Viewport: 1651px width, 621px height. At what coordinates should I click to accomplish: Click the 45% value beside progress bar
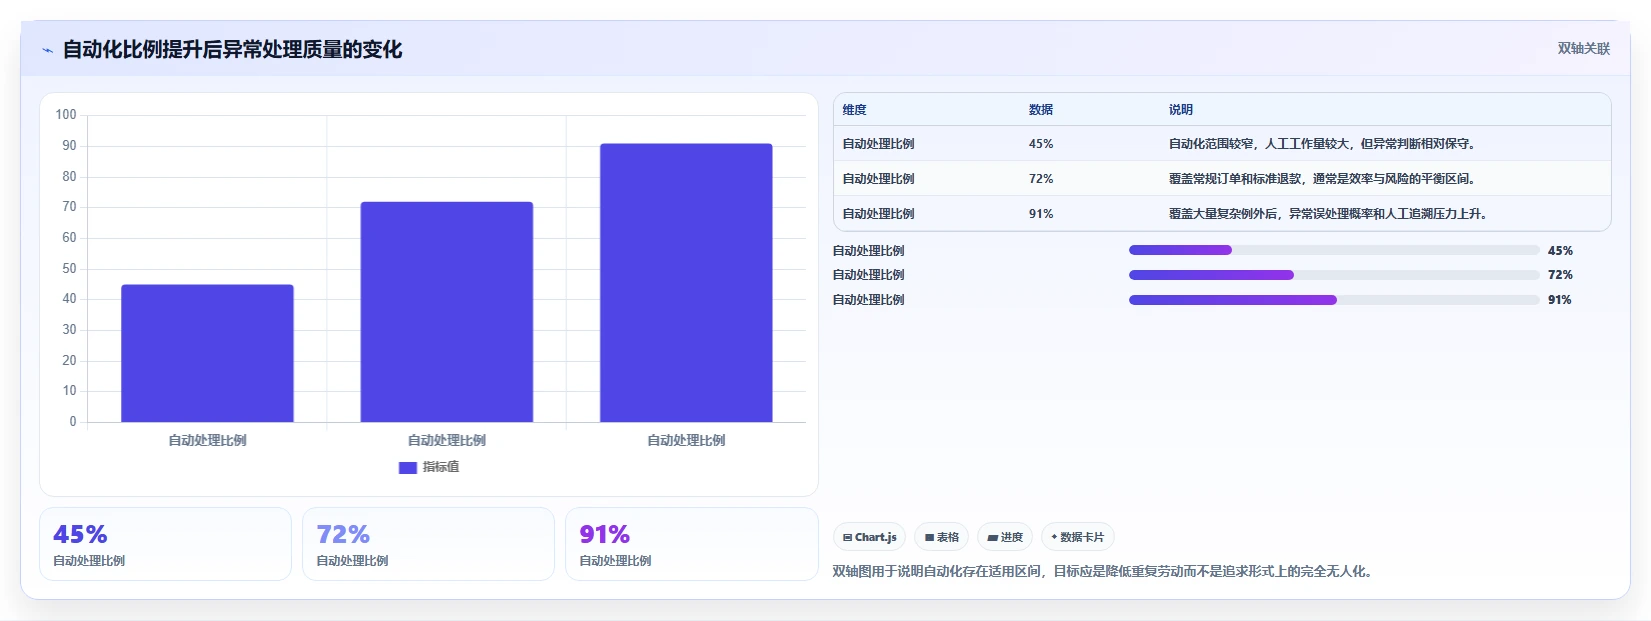[x=1560, y=251]
